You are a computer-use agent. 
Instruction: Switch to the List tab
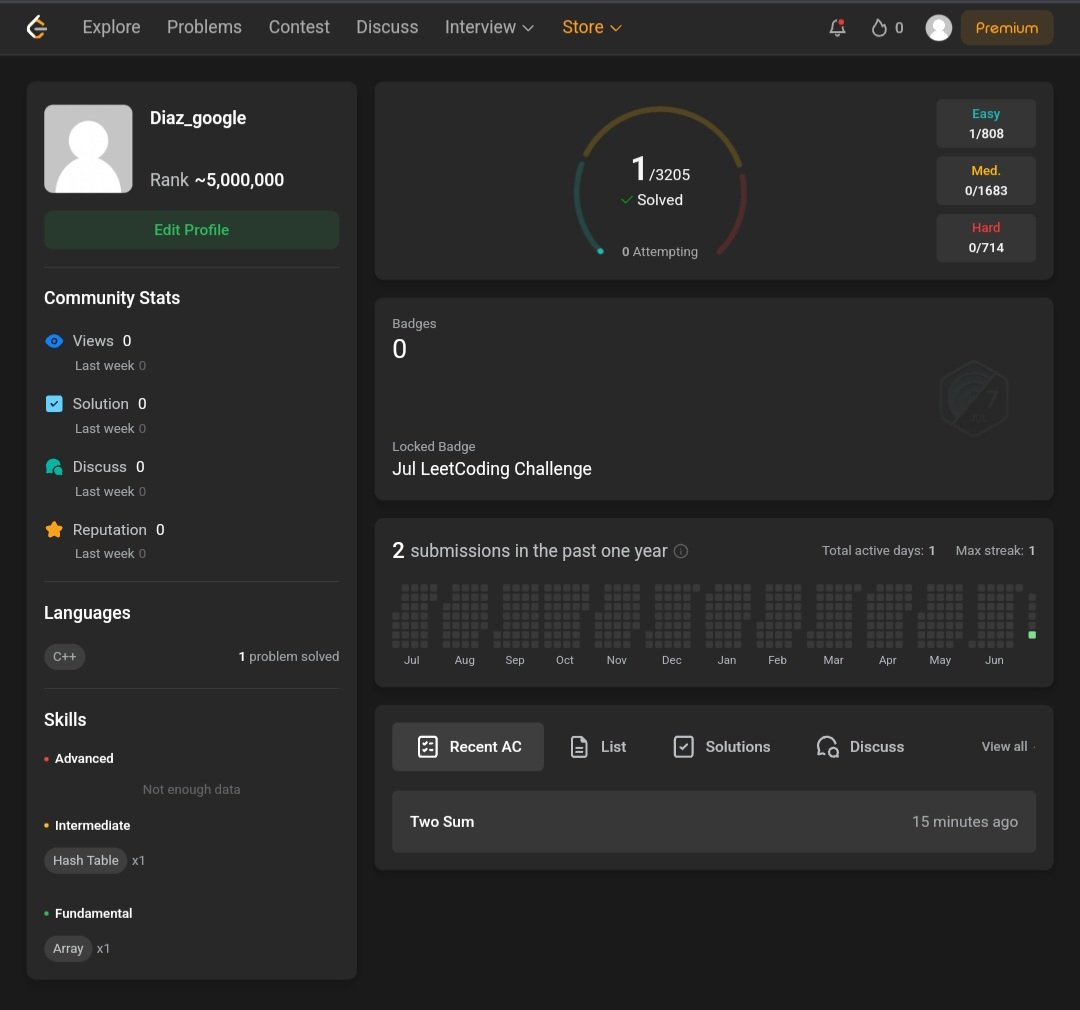599,747
